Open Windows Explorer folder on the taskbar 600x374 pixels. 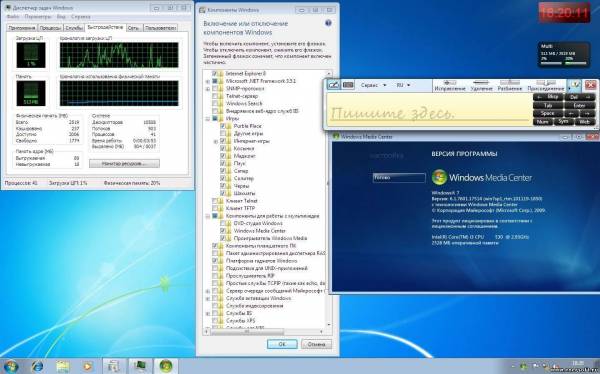(x=63, y=366)
